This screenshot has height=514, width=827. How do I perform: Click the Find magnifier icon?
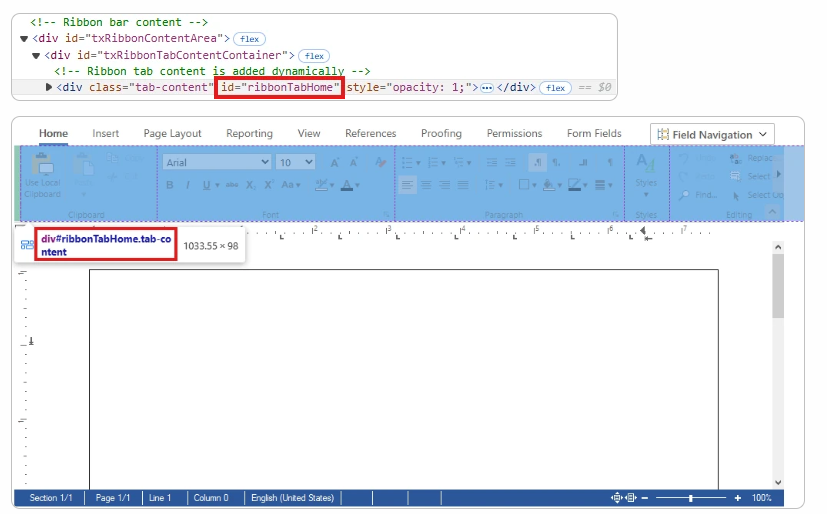pyautogui.click(x=684, y=195)
